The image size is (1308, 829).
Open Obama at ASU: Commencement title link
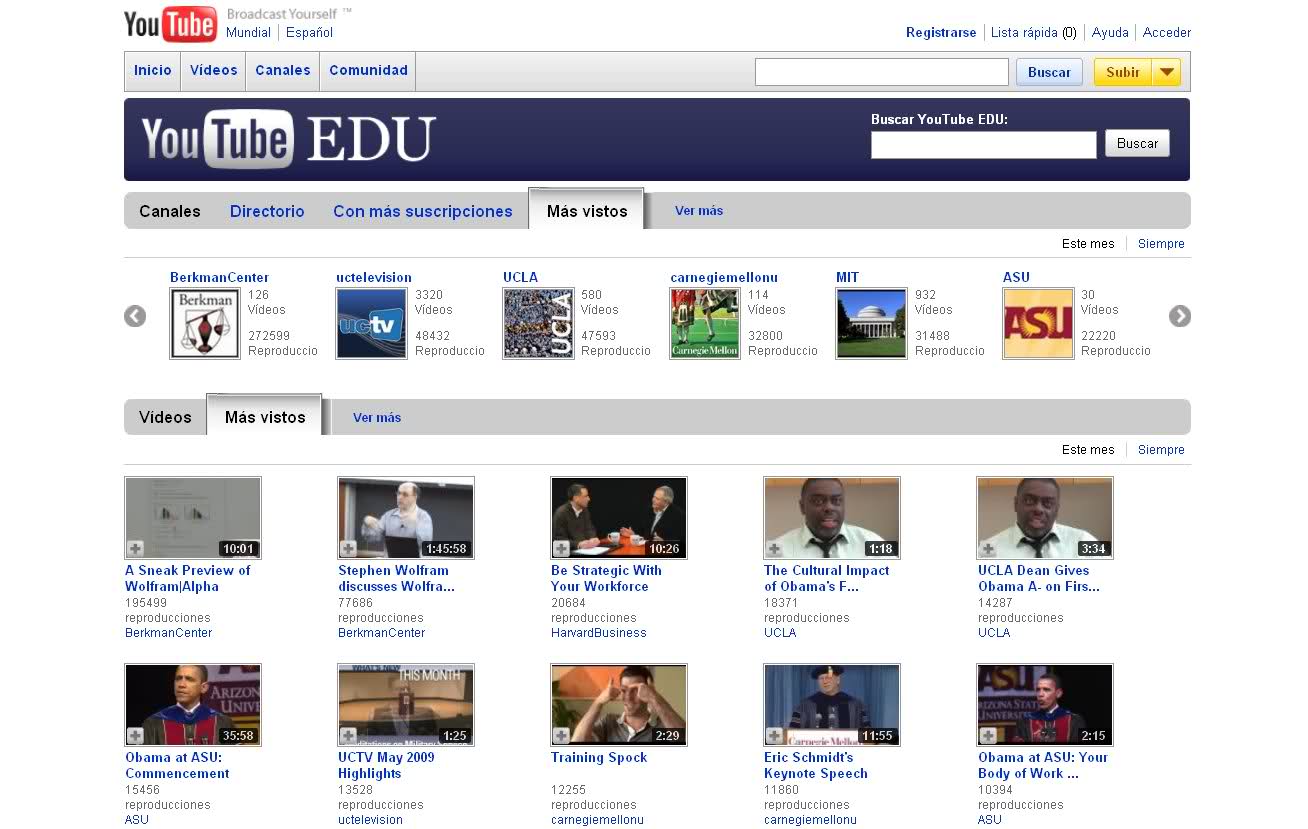pyautogui.click(x=177, y=766)
